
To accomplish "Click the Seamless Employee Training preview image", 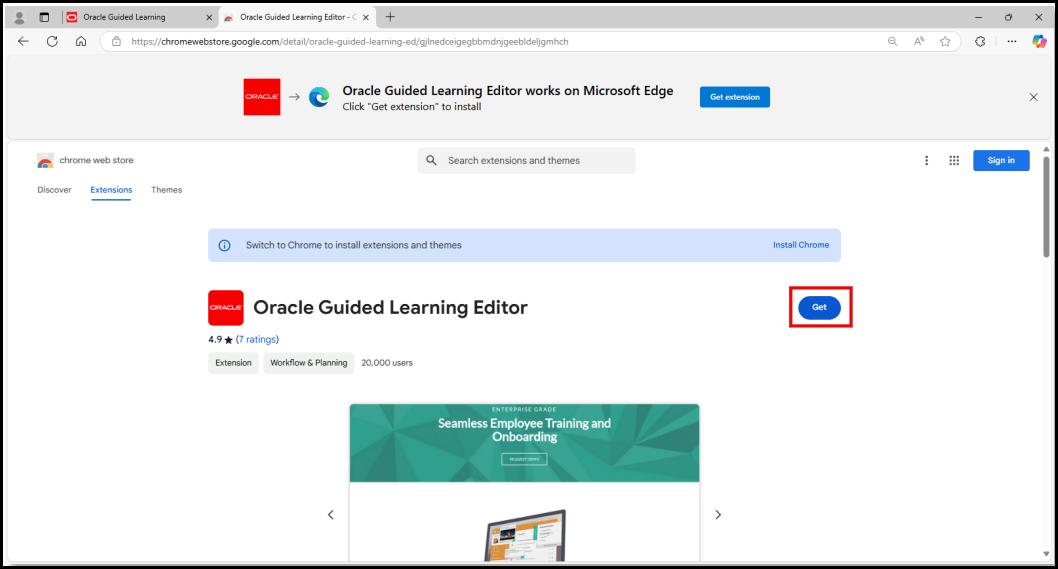I will [524, 483].
